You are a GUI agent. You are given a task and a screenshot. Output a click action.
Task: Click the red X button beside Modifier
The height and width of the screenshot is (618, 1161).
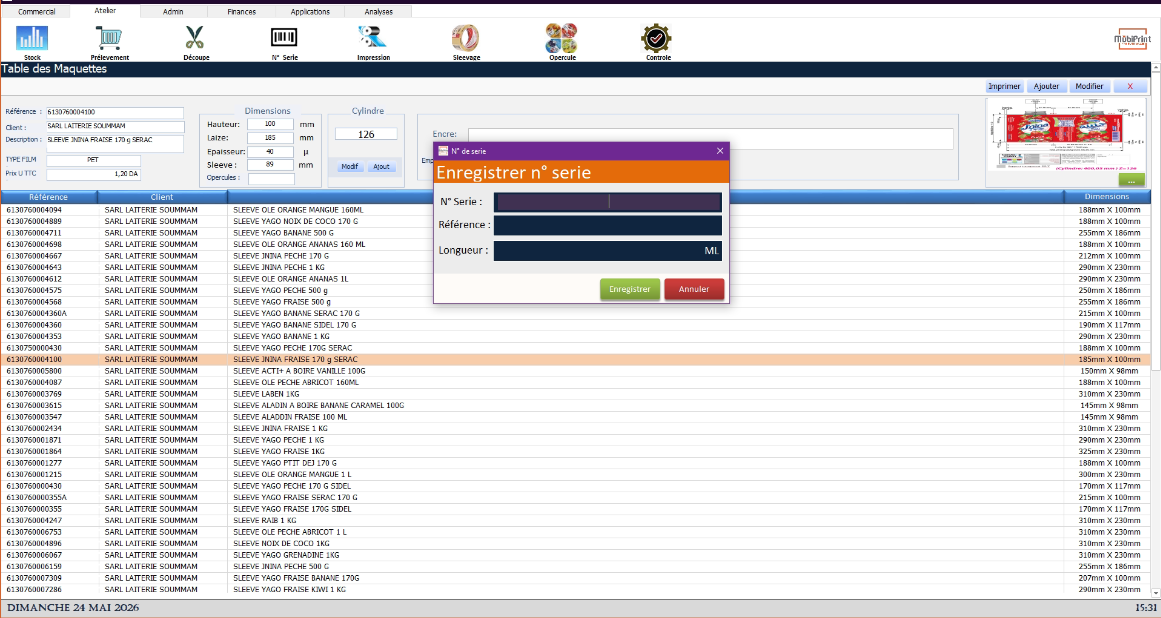[1130, 87]
